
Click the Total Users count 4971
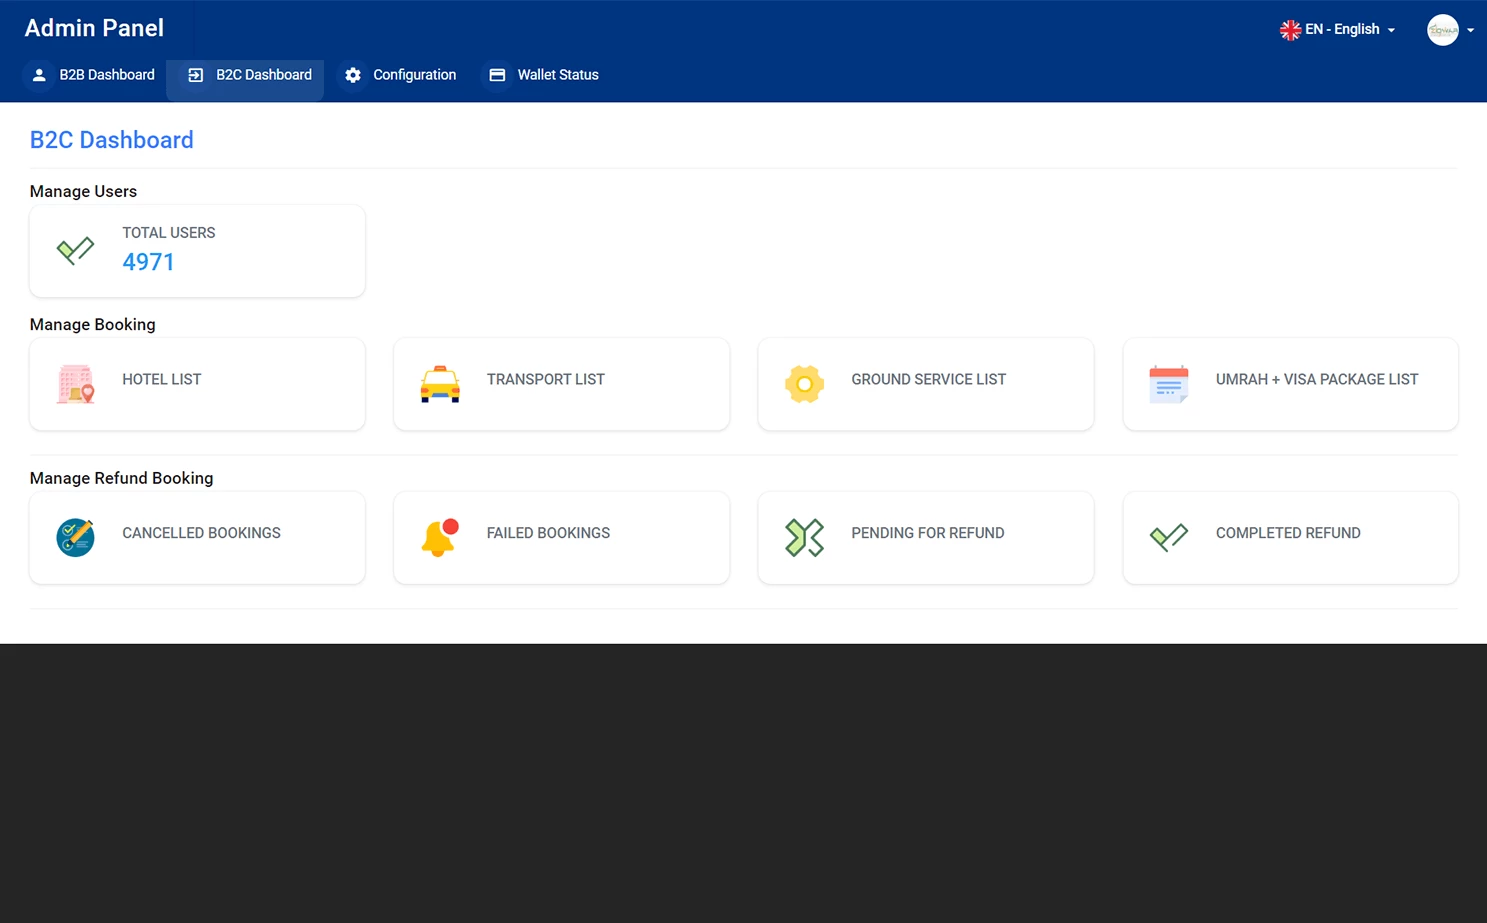[x=148, y=262]
